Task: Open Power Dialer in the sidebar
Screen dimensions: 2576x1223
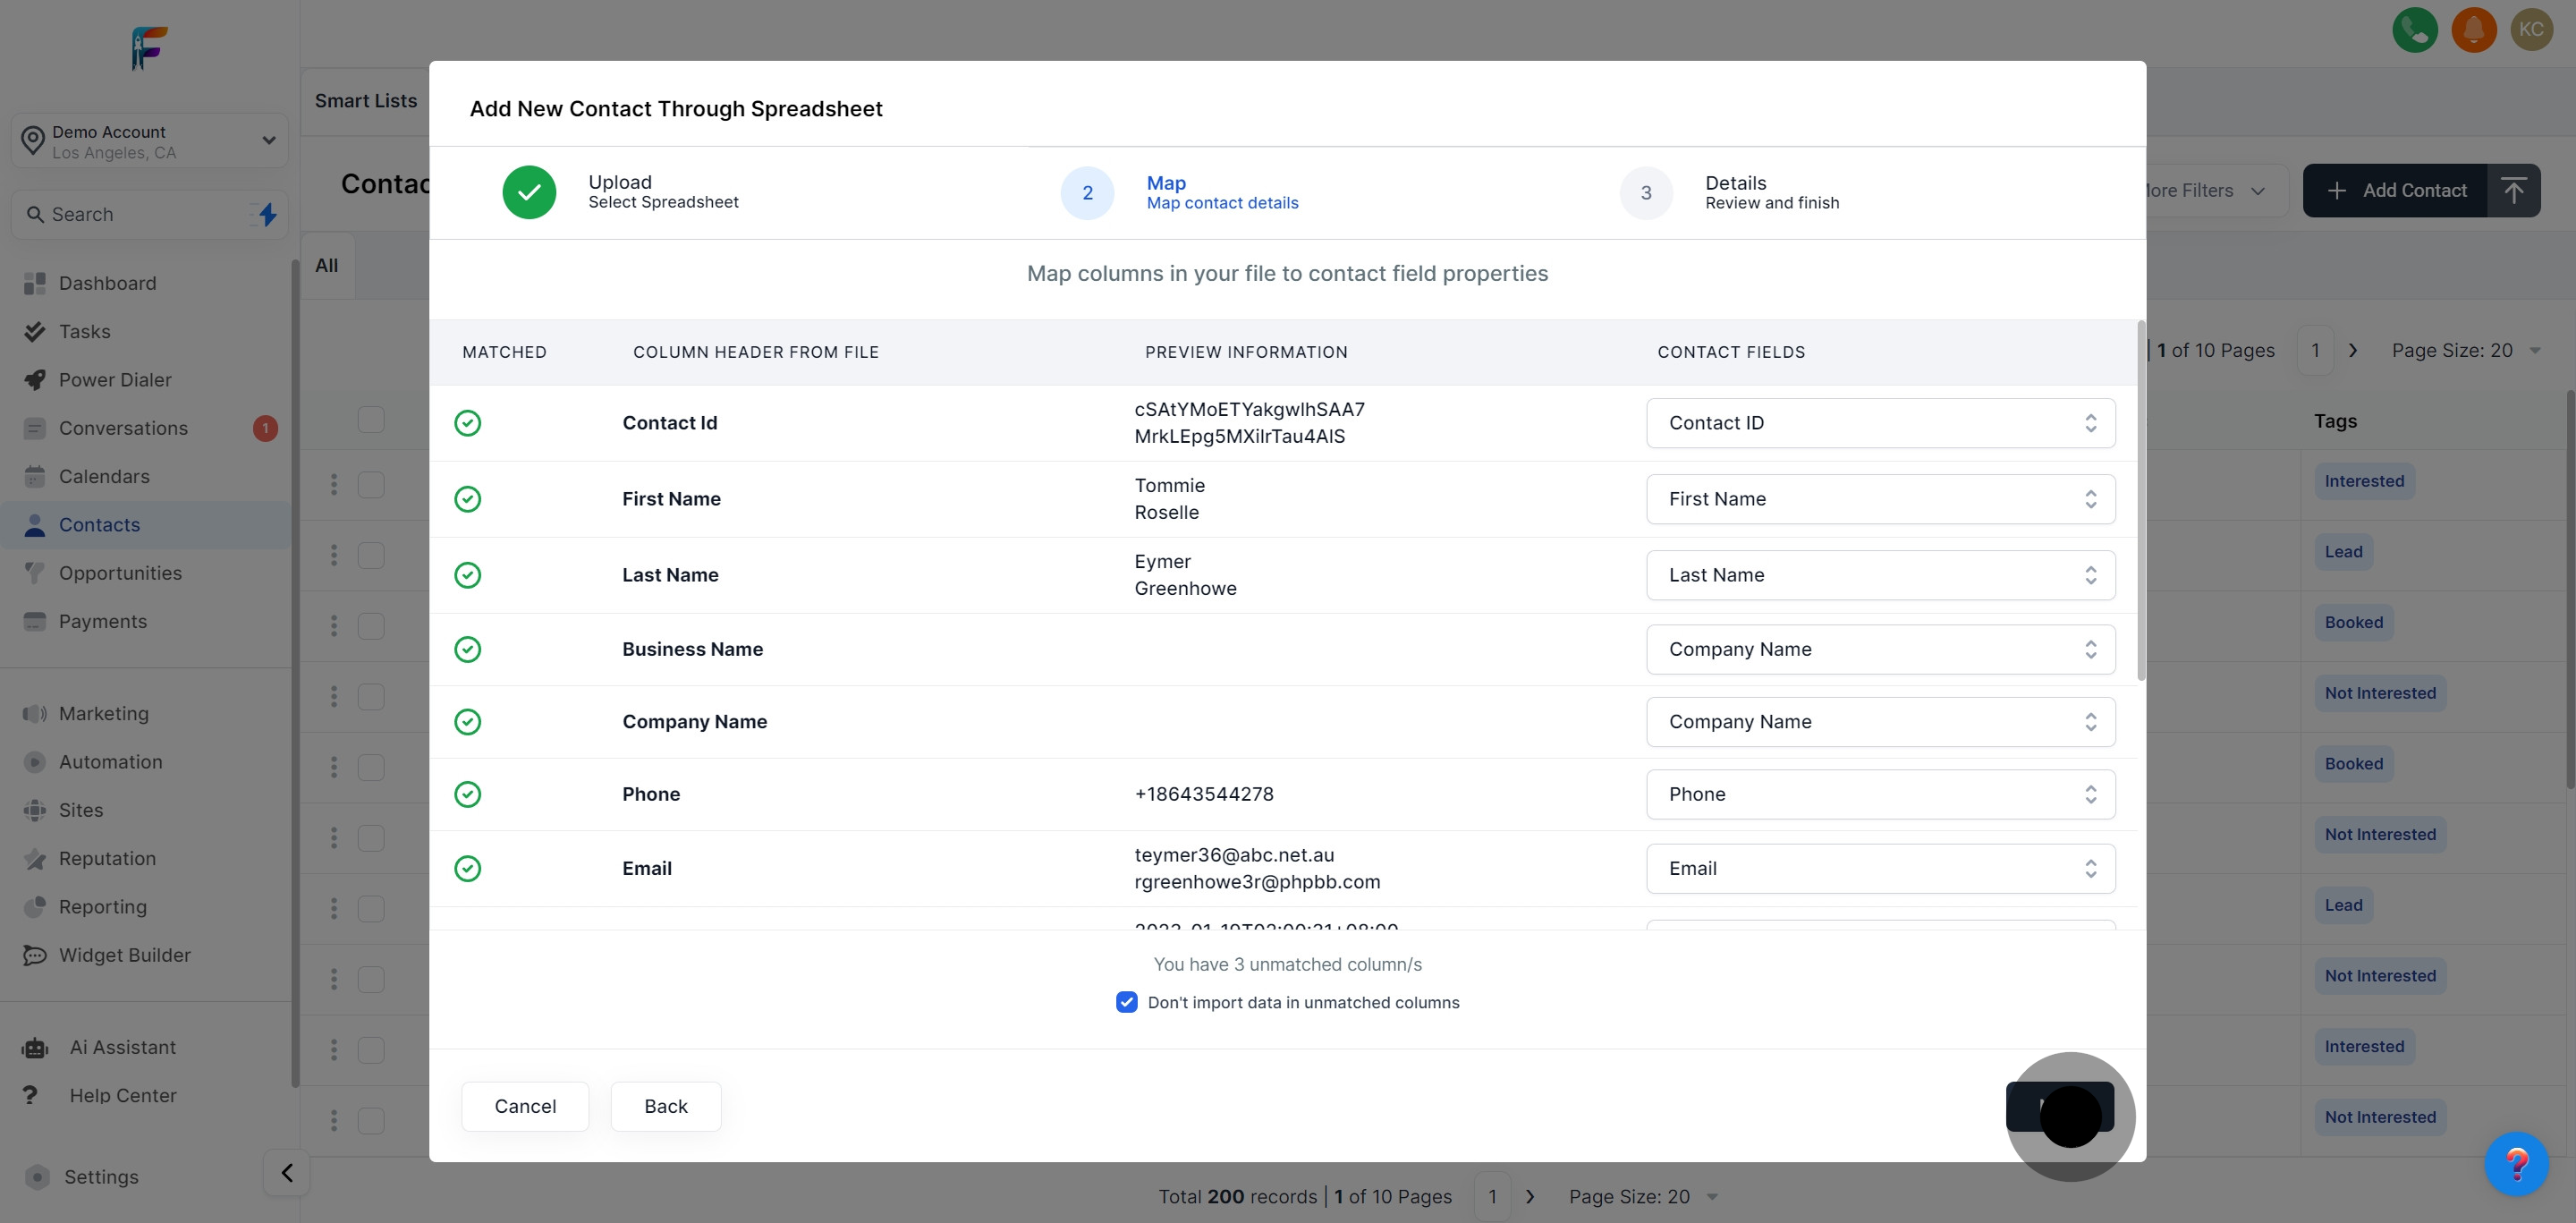Action: (115, 380)
